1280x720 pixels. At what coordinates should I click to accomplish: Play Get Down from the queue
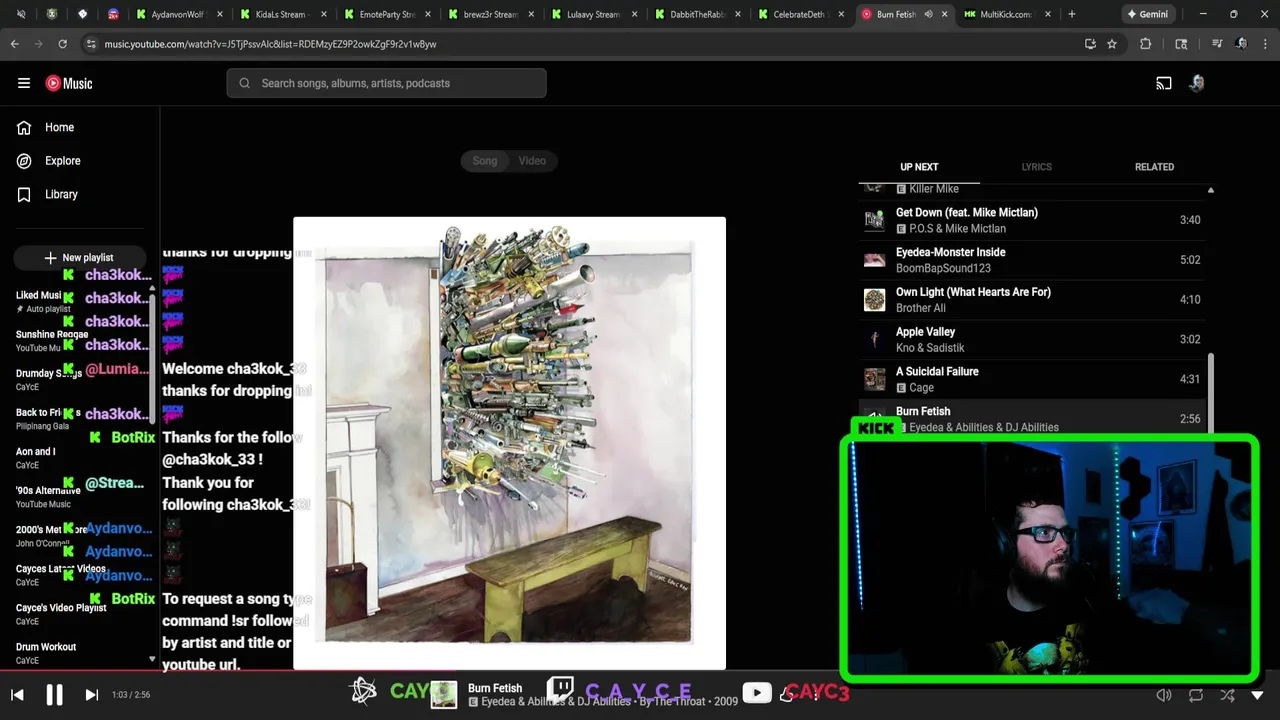pos(1032,220)
